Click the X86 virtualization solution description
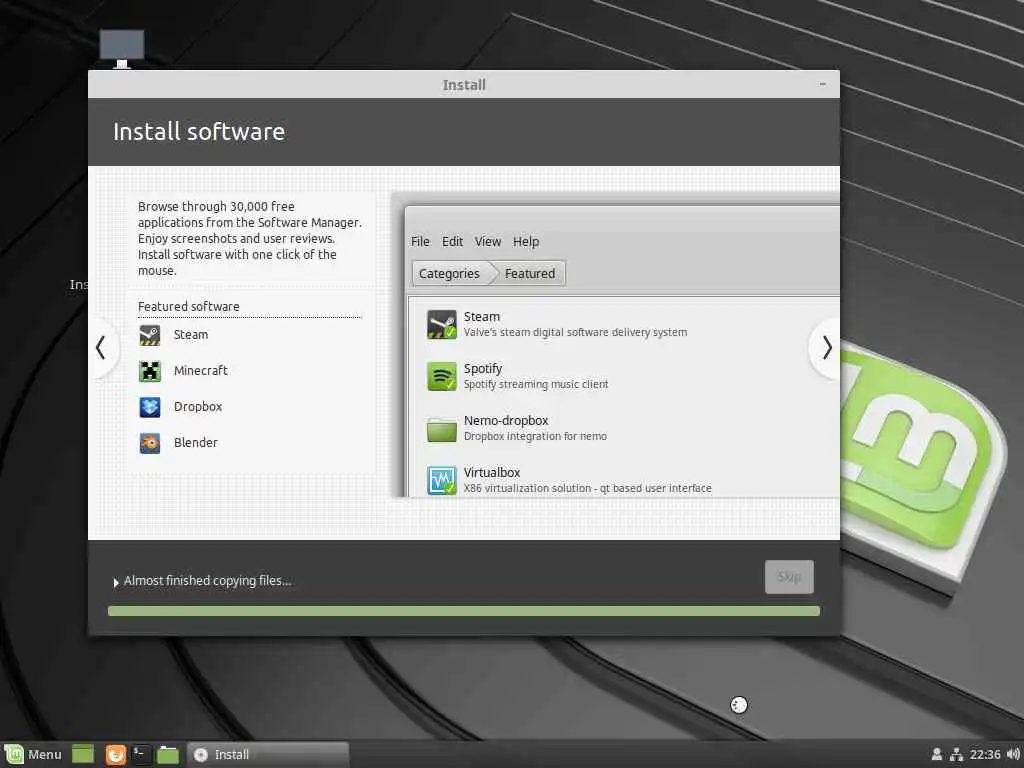 [587, 488]
